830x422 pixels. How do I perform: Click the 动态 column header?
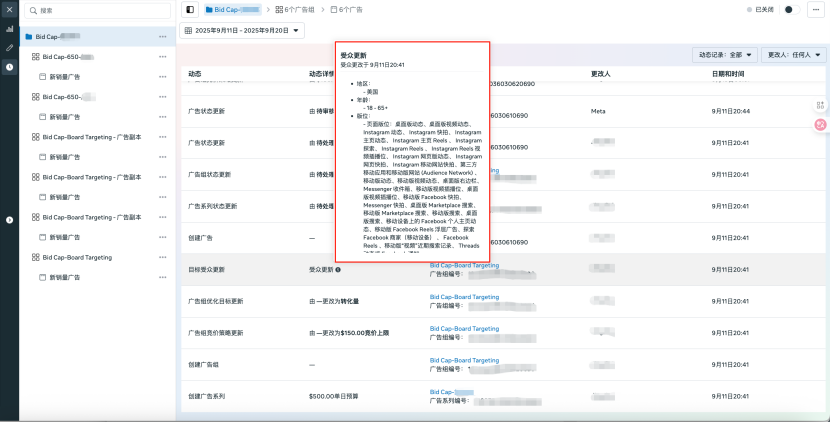[195, 74]
